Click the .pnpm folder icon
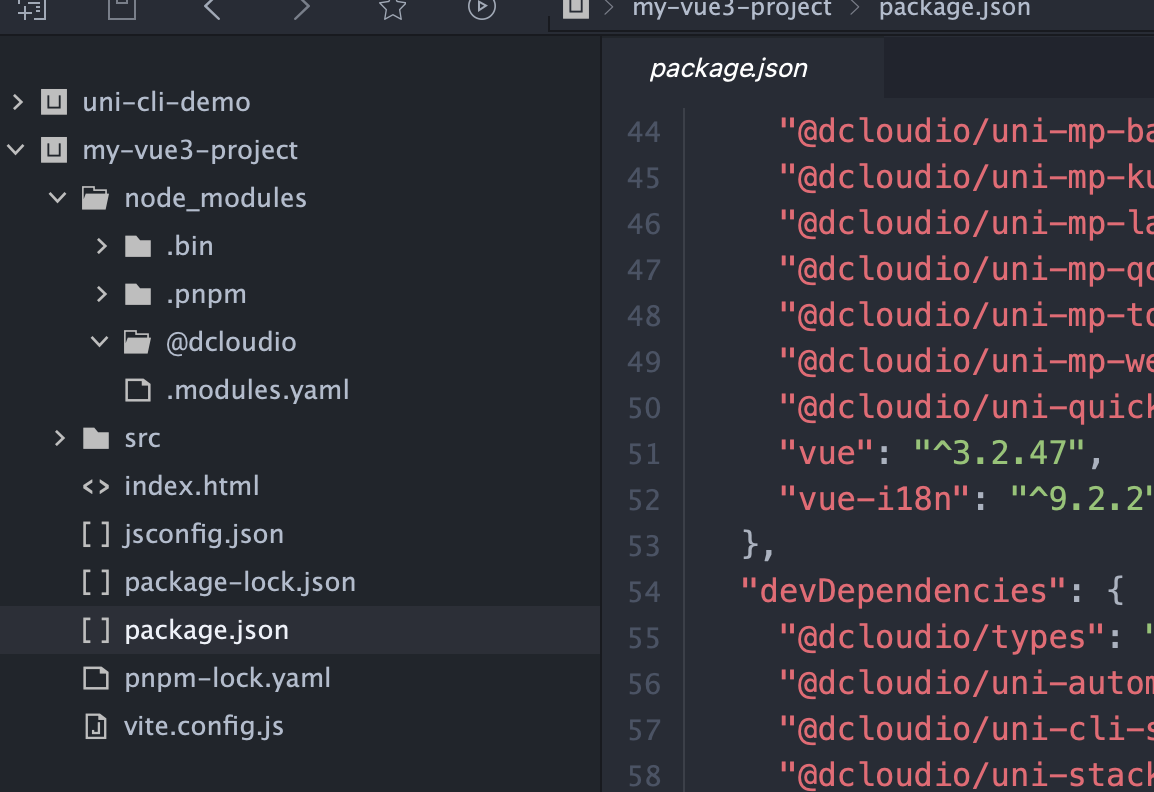The height and width of the screenshot is (792, 1154). [138, 294]
